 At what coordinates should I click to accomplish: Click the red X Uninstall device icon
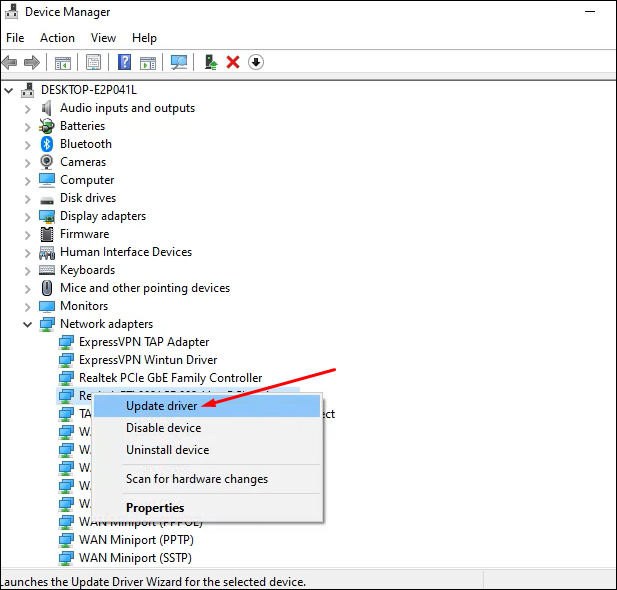(233, 62)
